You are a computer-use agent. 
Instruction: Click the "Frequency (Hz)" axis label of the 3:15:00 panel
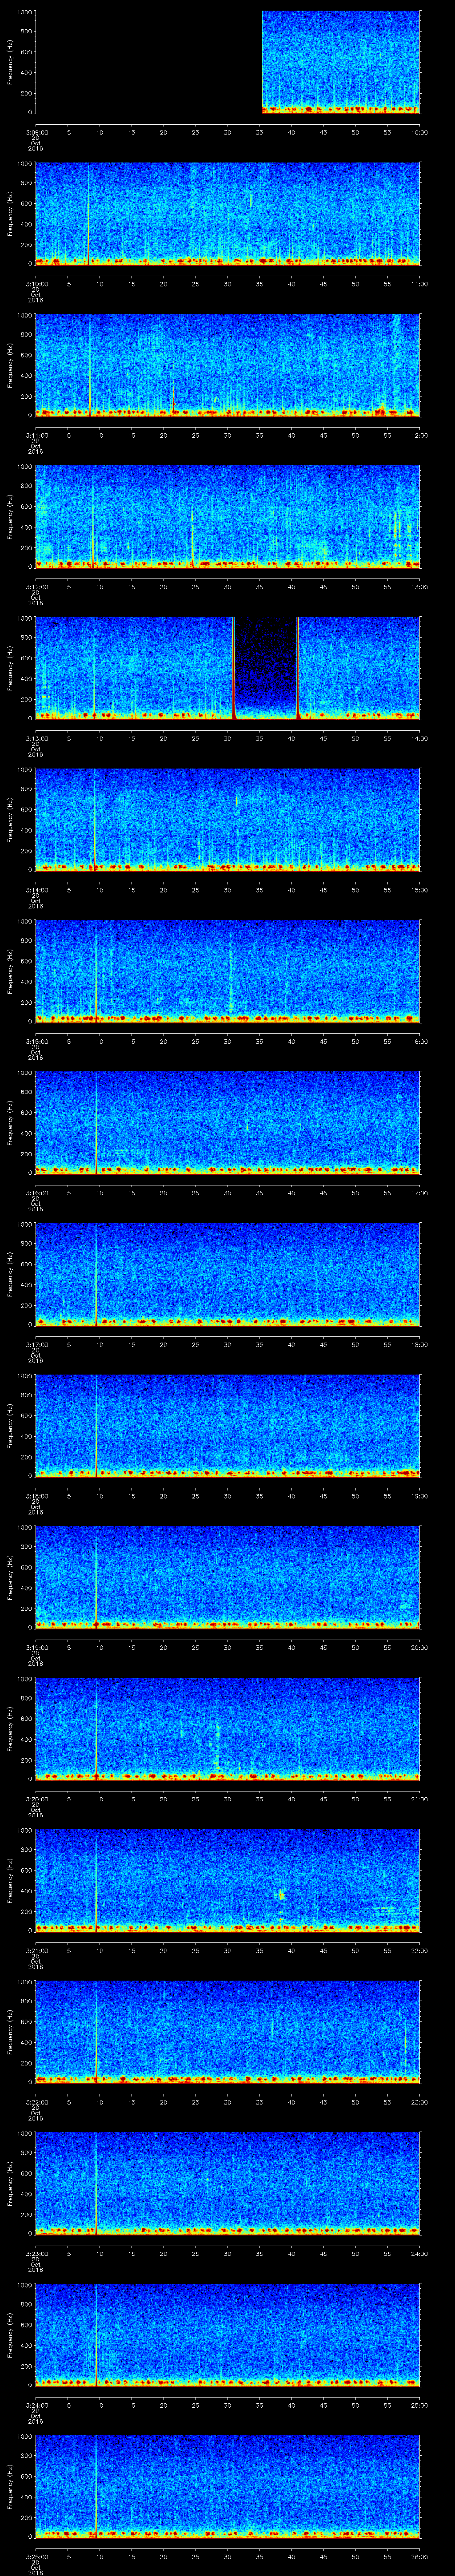pos(11,971)
